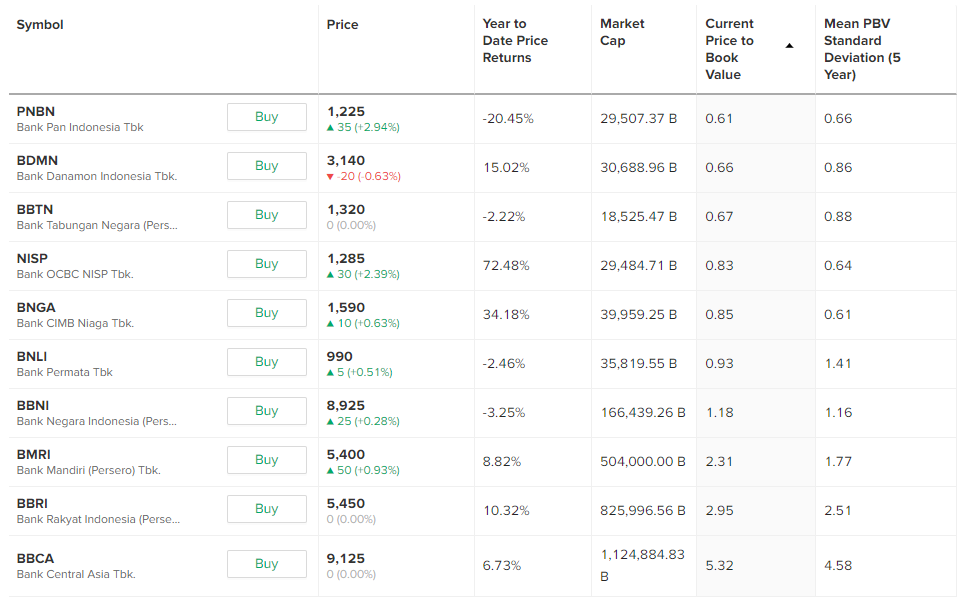Buy NISP stock
Screen dimensions: 959x600
[x=266, y=264]
